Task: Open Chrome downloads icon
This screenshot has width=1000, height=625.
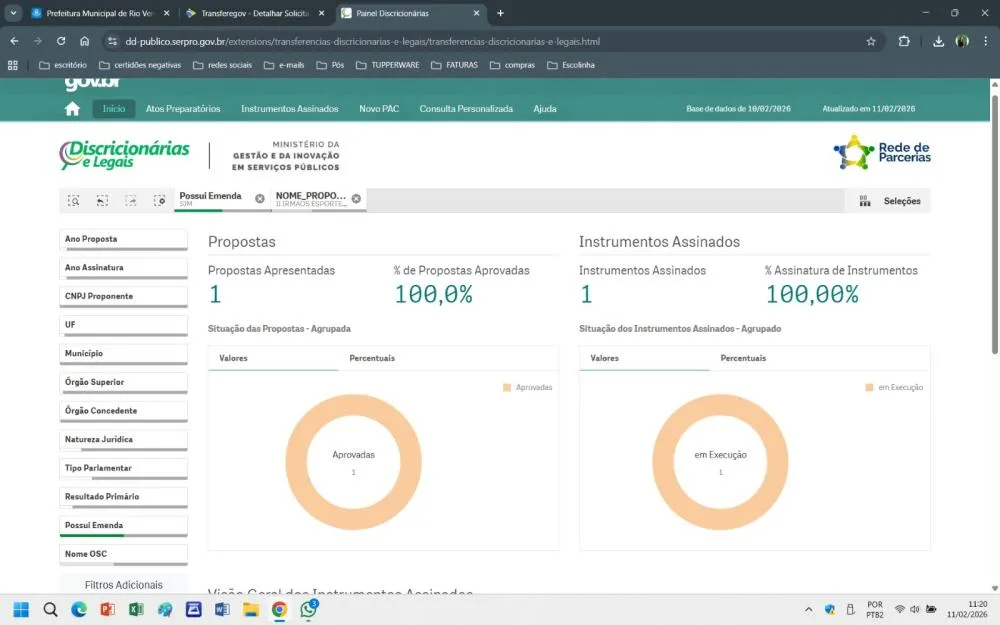Action: click(938, 41)
